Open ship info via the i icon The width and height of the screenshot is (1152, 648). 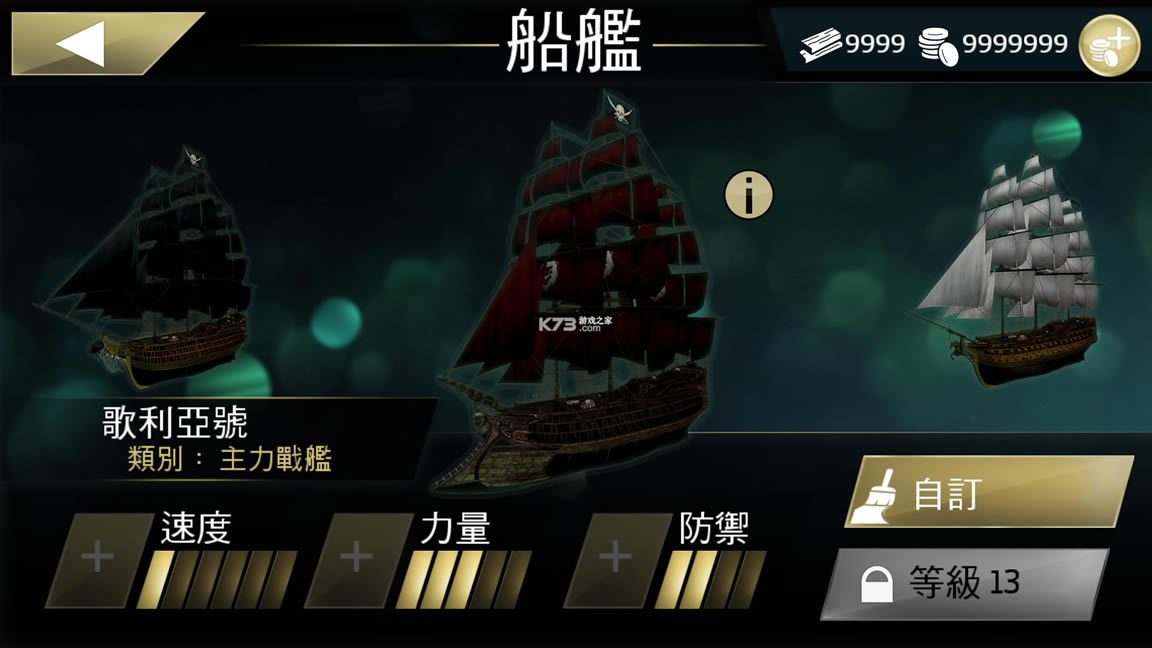tap(749, 195)
